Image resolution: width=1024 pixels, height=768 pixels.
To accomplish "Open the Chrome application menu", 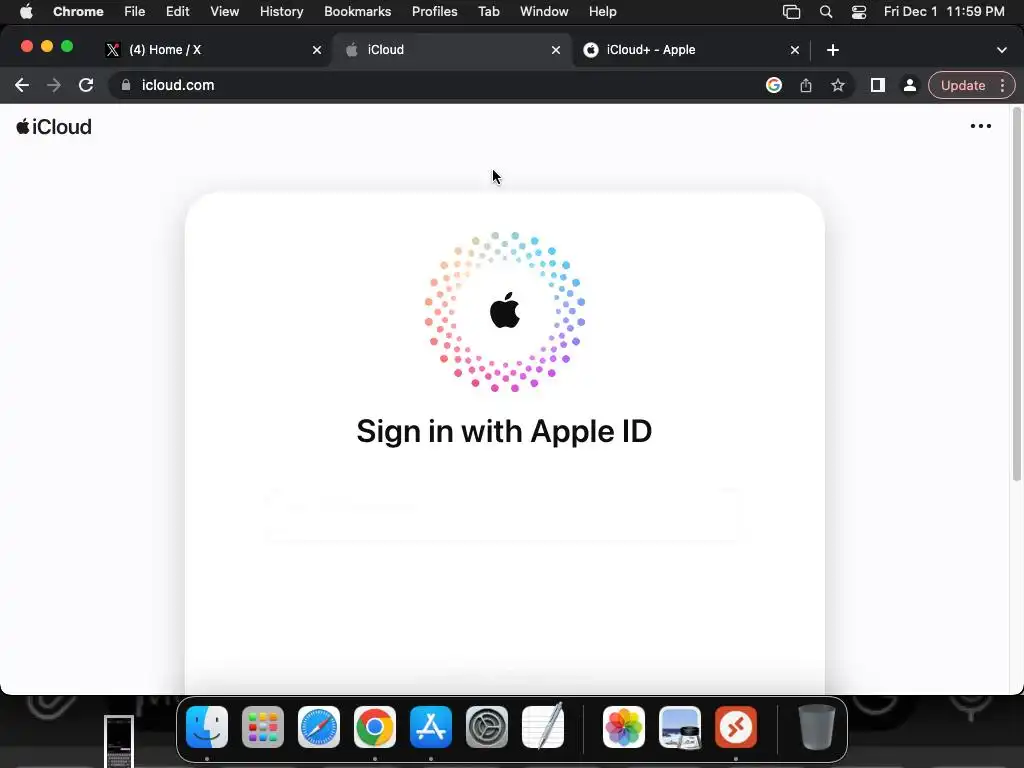I will pos(78,11).
